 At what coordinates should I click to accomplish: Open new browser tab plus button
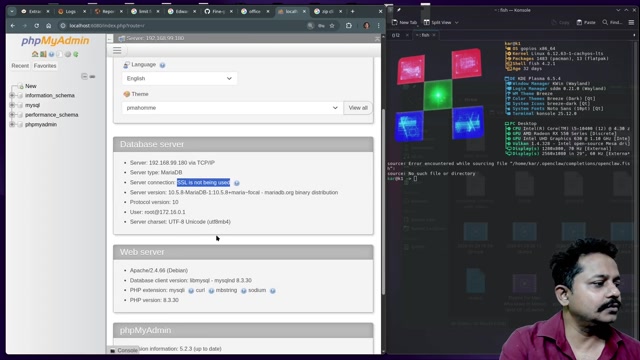[x=352, y=11]
